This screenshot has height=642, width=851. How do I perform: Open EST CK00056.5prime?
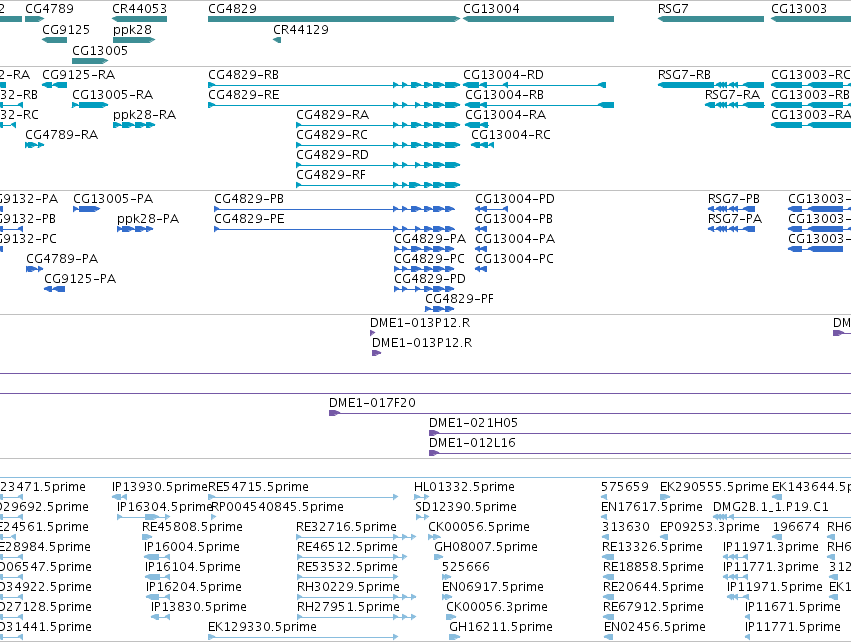pyautogui.click(x=479, y=527)
